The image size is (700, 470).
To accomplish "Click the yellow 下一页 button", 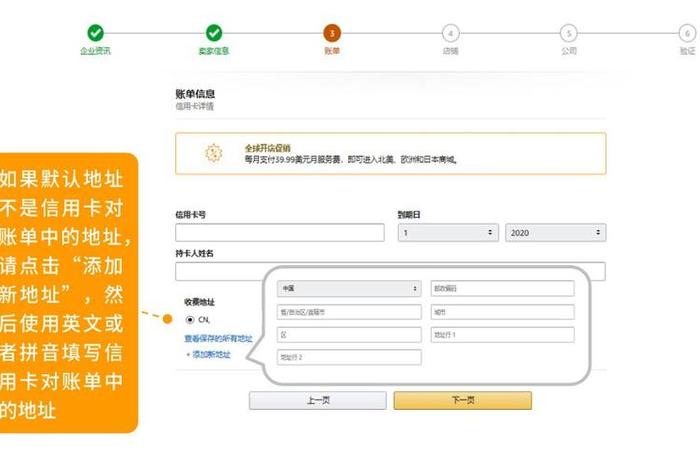I will pyautogui.click(x=462, y=400).
